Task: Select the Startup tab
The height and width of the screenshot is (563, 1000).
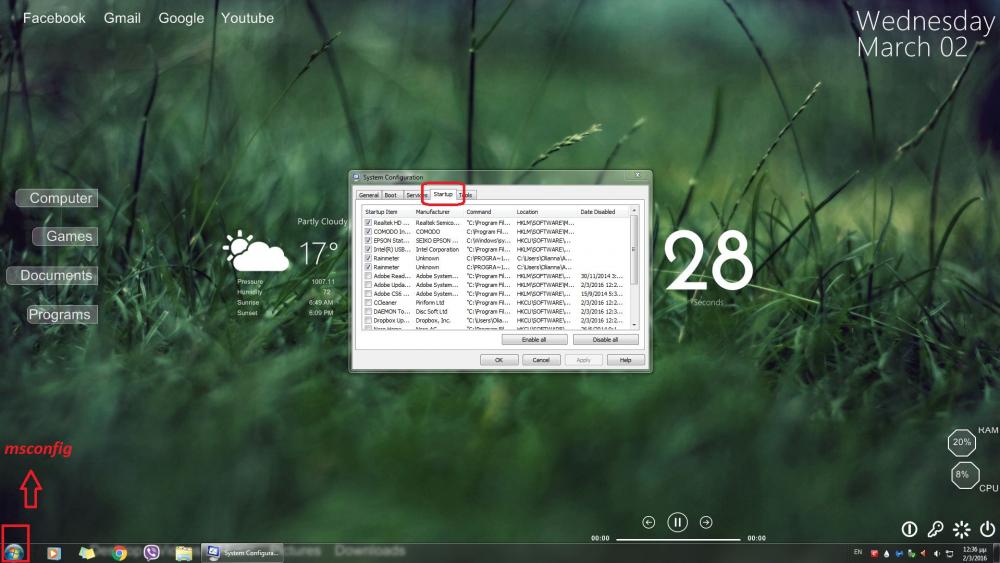Action: pyautogui.click(x=443, y=194)
